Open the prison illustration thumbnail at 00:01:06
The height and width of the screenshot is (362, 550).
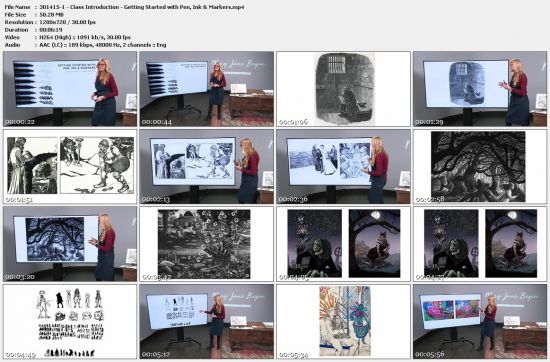[343, 89]
